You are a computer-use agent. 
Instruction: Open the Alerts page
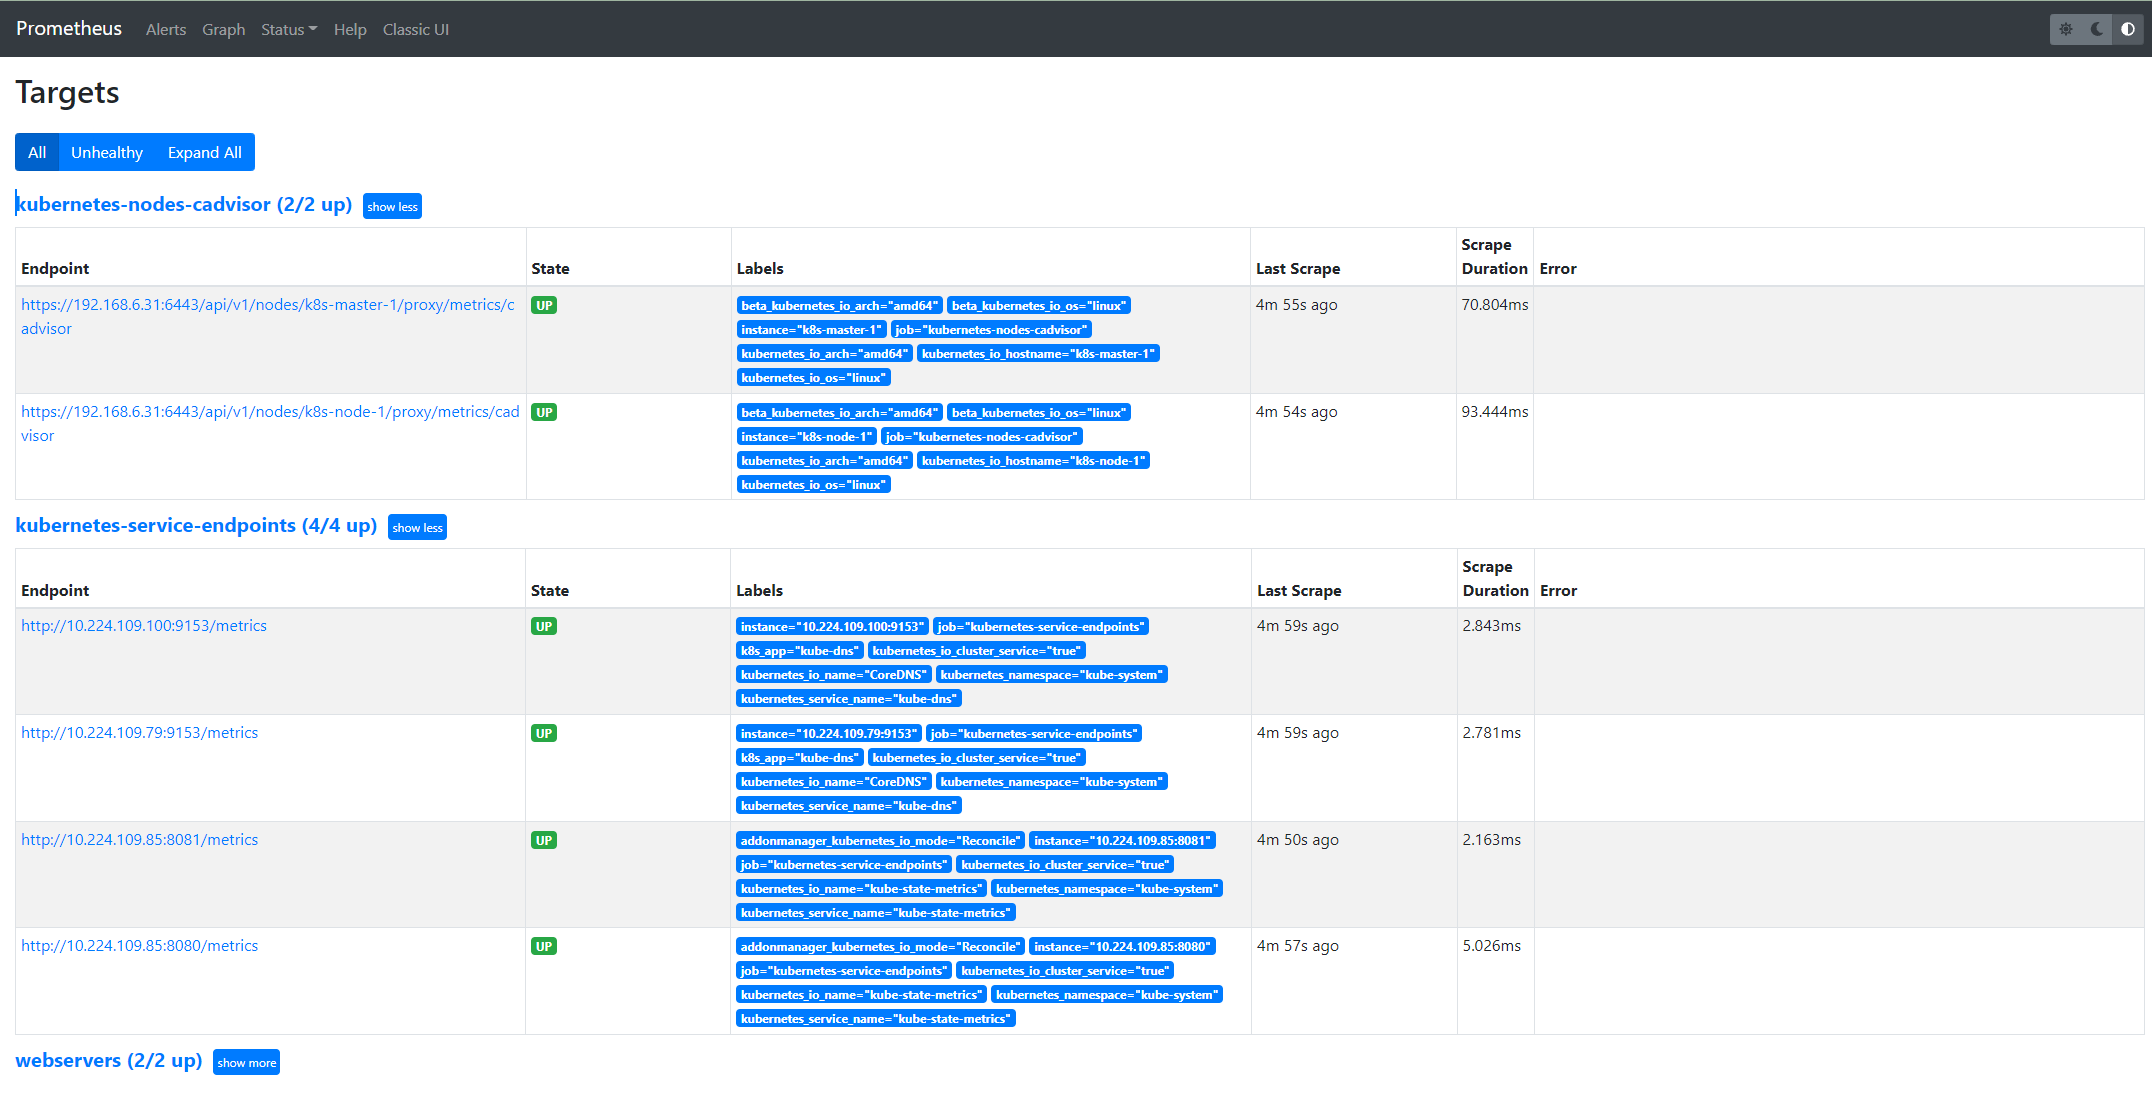(x=166, y=29)
